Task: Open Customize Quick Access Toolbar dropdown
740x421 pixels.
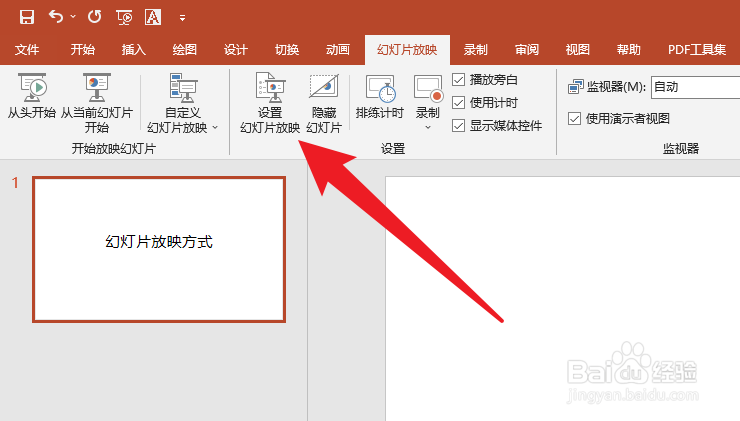Action: coord(182,18)
